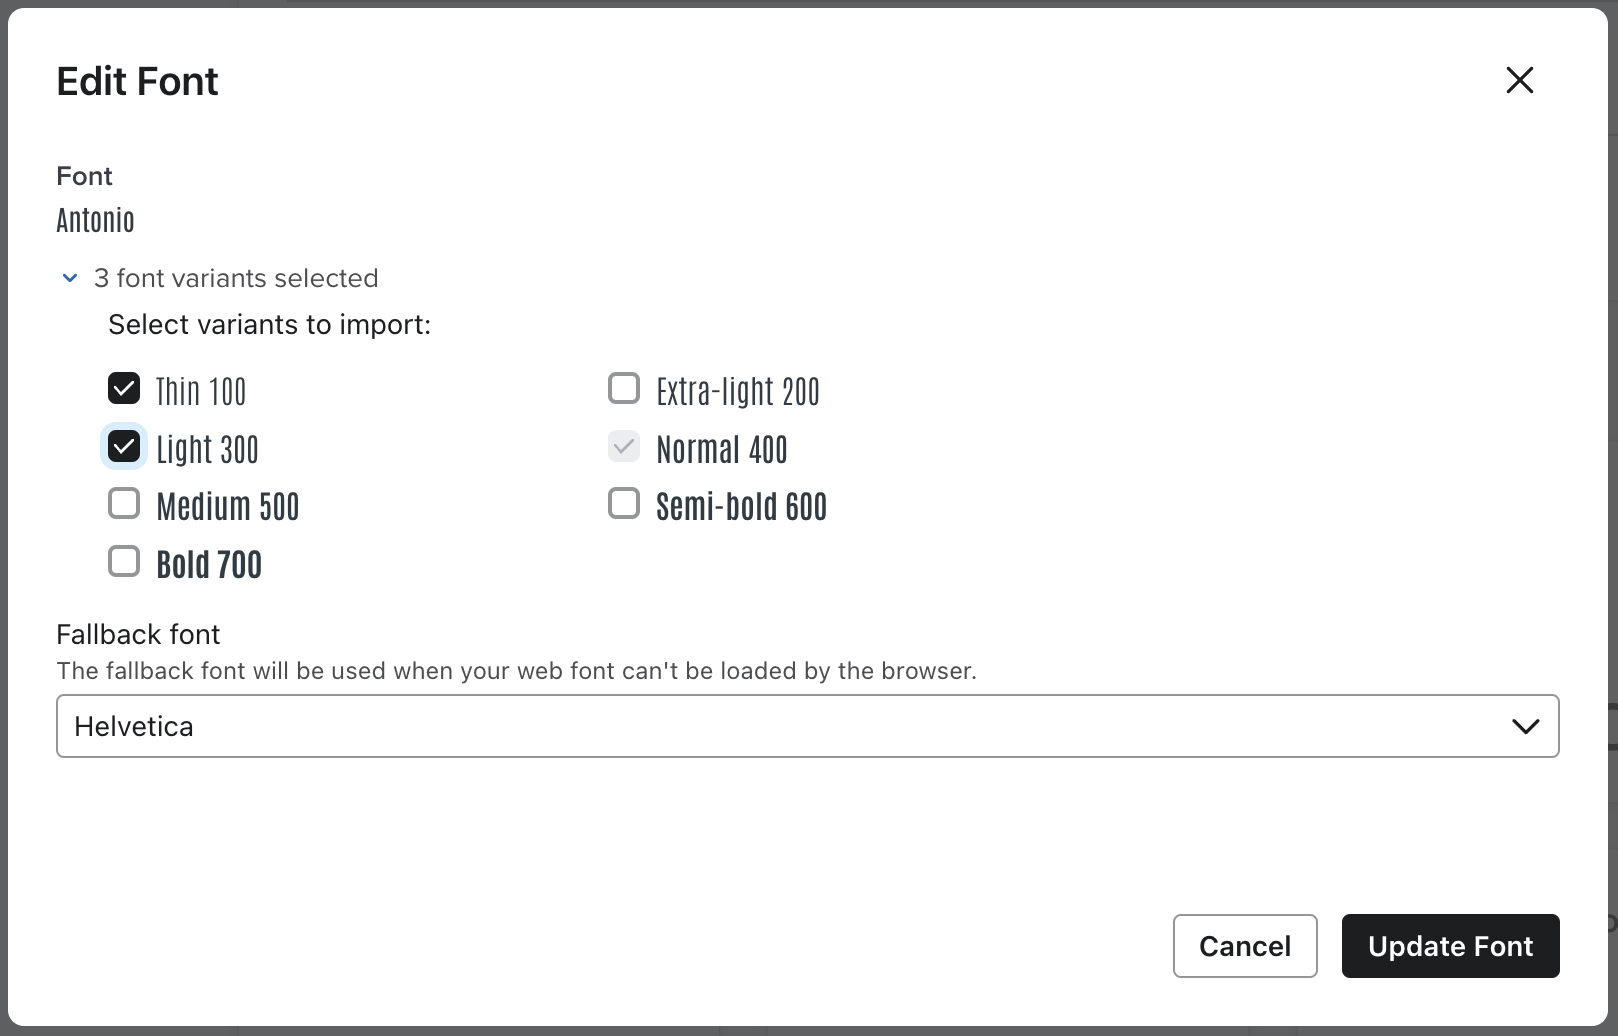This screenshot has width=1618, height=1036.
Task: Click the chevron next to Helvetica
Action: 1524,726
